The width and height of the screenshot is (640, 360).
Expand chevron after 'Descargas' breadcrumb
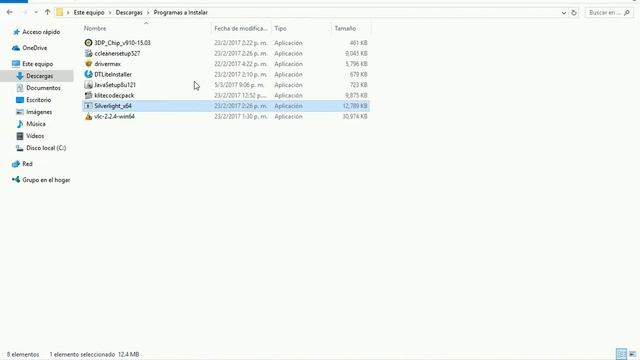148,13
